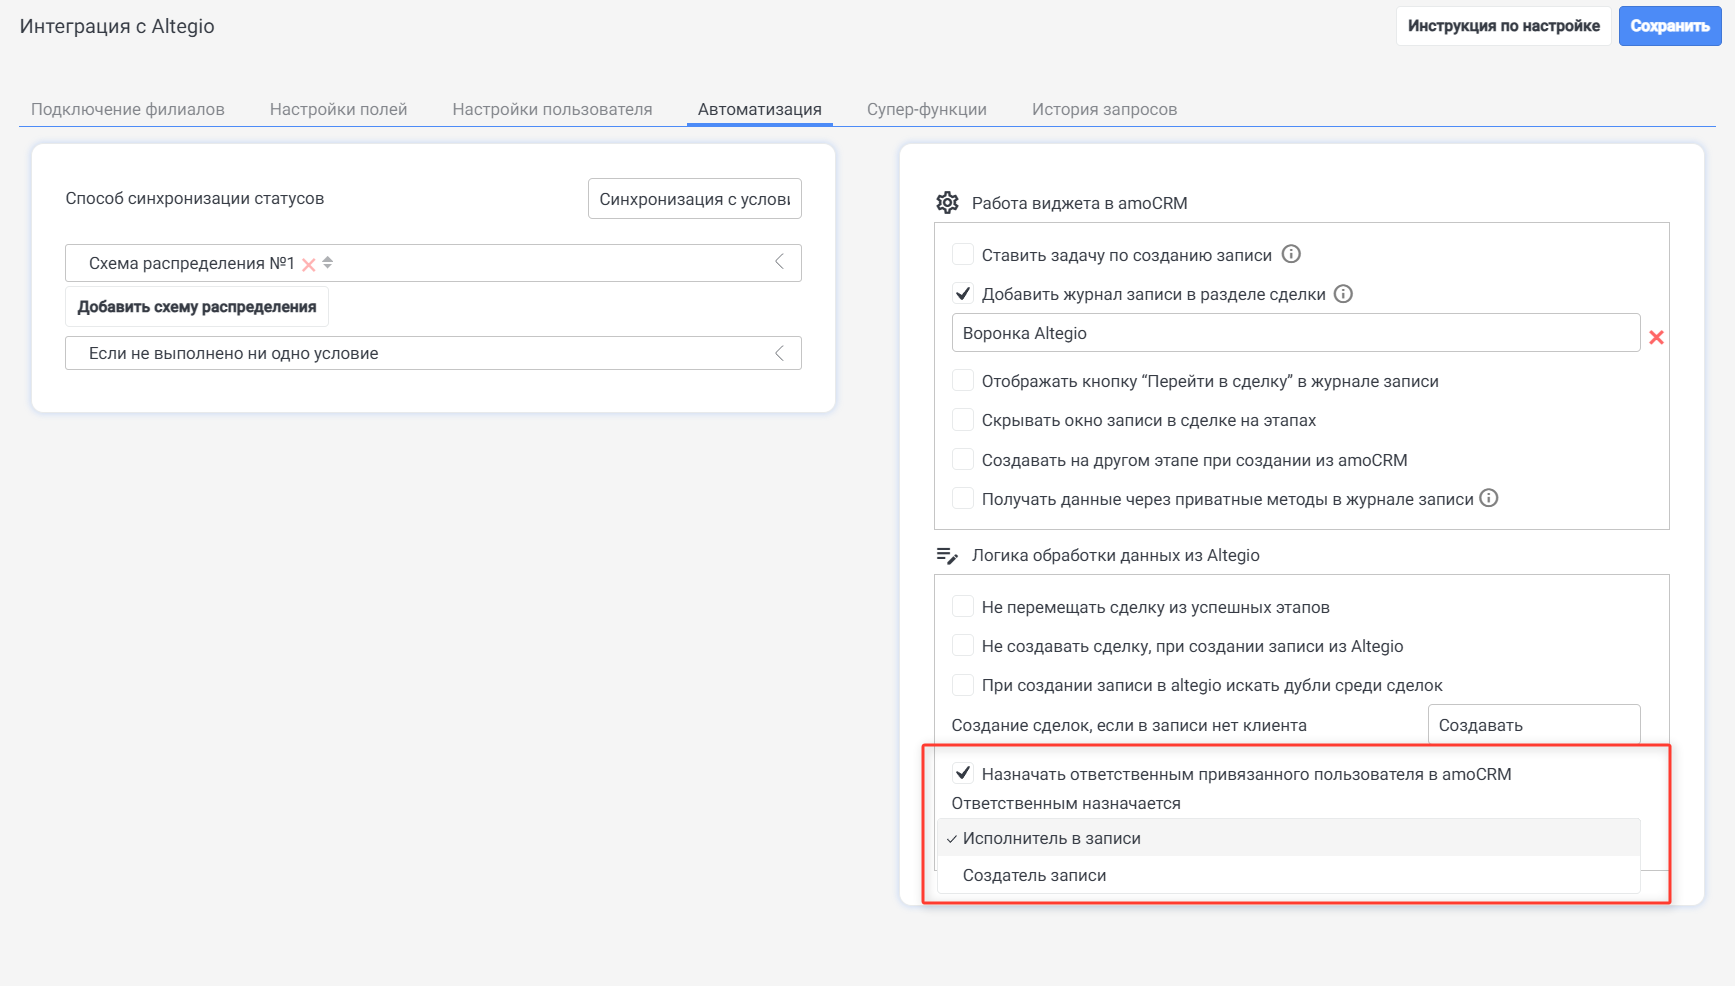Viewport: 1735px width, 986px height.
Task: Select the Автоматизация tab
Action: pyautogui.click(x=760, y=109)
